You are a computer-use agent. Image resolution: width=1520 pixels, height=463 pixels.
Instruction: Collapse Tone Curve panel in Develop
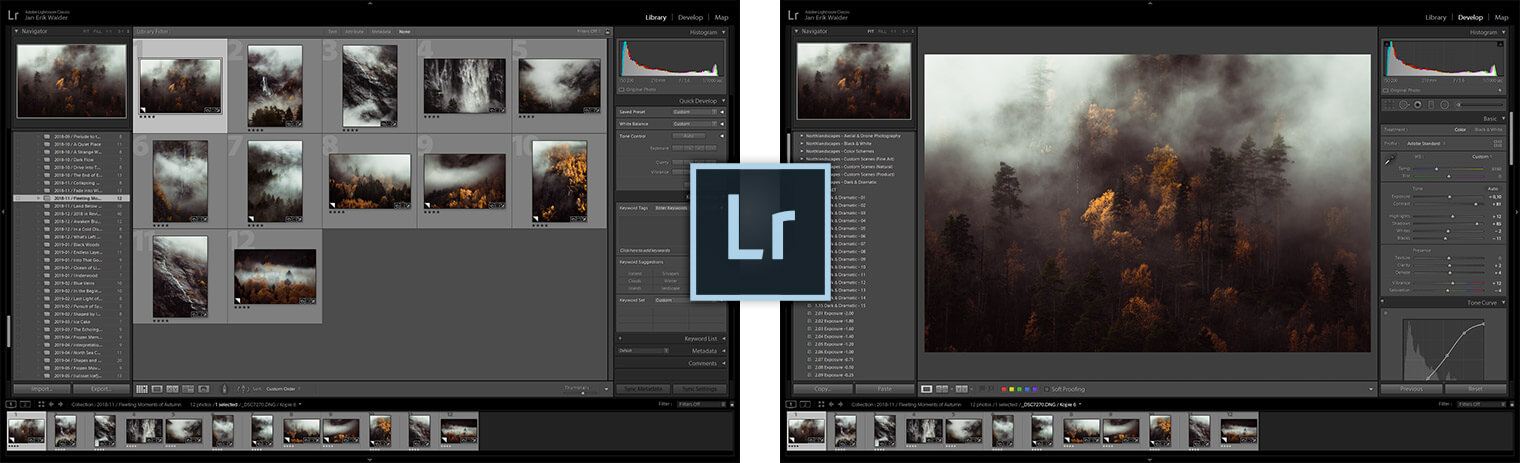(1505, 302)
